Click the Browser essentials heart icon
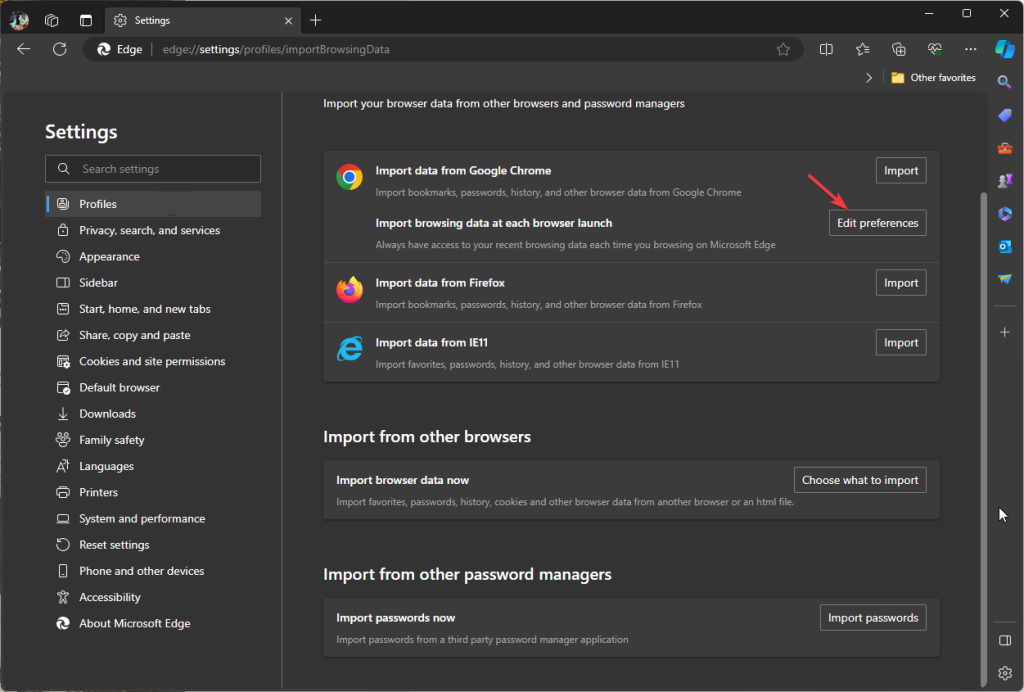1024x692 pixels. click(x=934, y=49)
